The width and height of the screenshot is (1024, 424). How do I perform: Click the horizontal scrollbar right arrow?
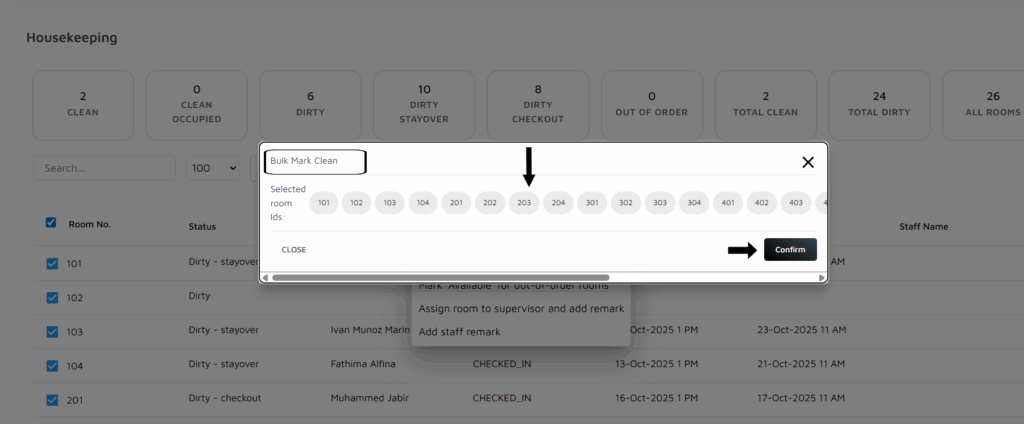(822, 277)
